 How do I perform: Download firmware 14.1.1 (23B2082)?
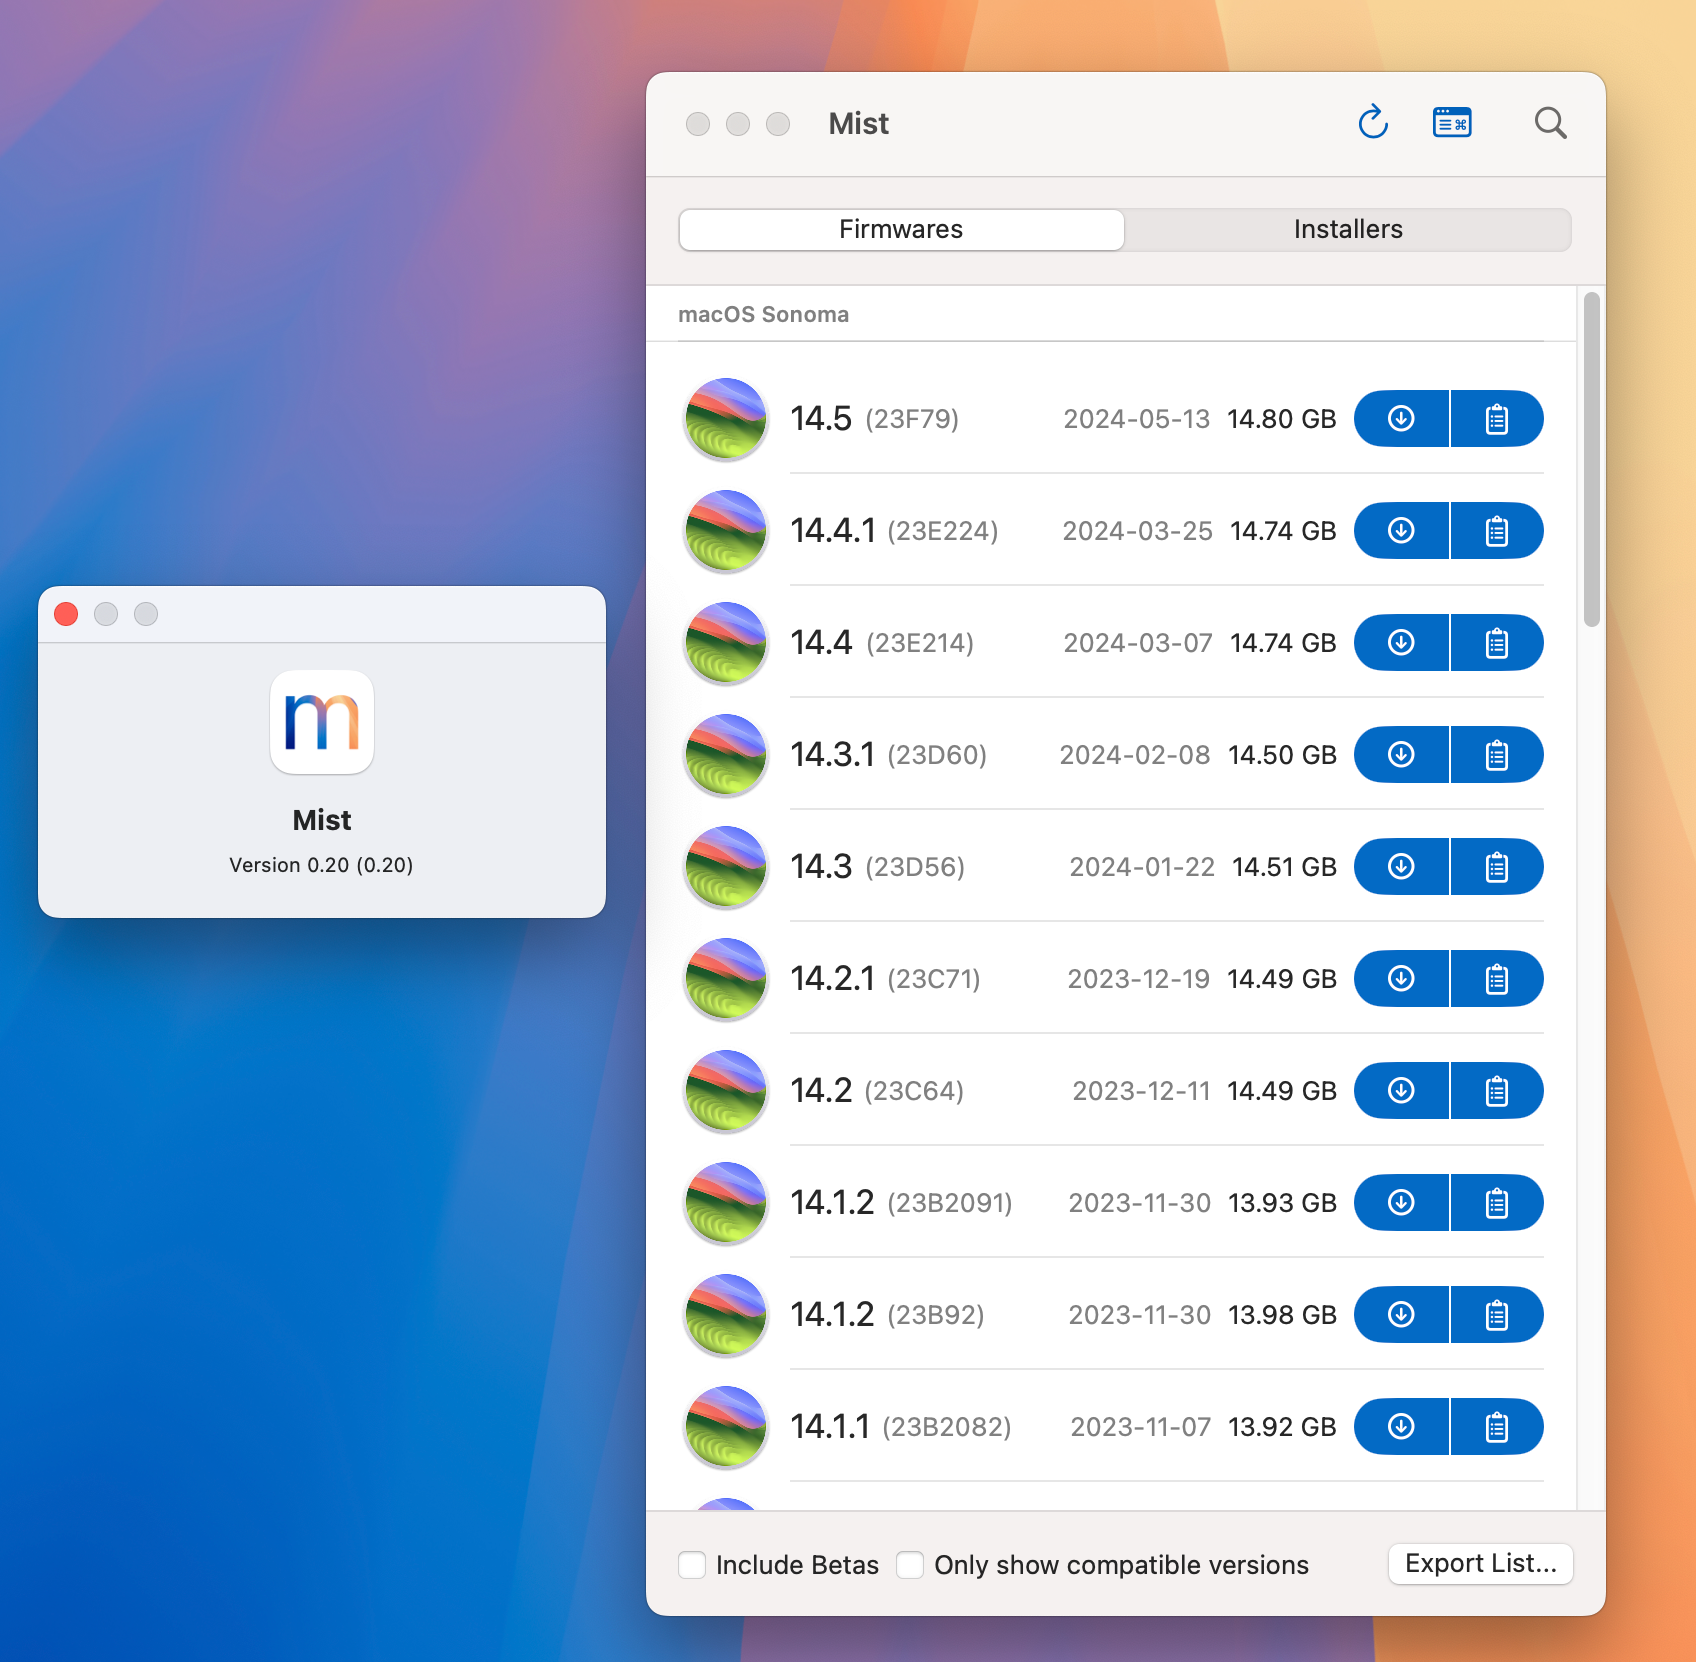[x=1401, y=1426]
